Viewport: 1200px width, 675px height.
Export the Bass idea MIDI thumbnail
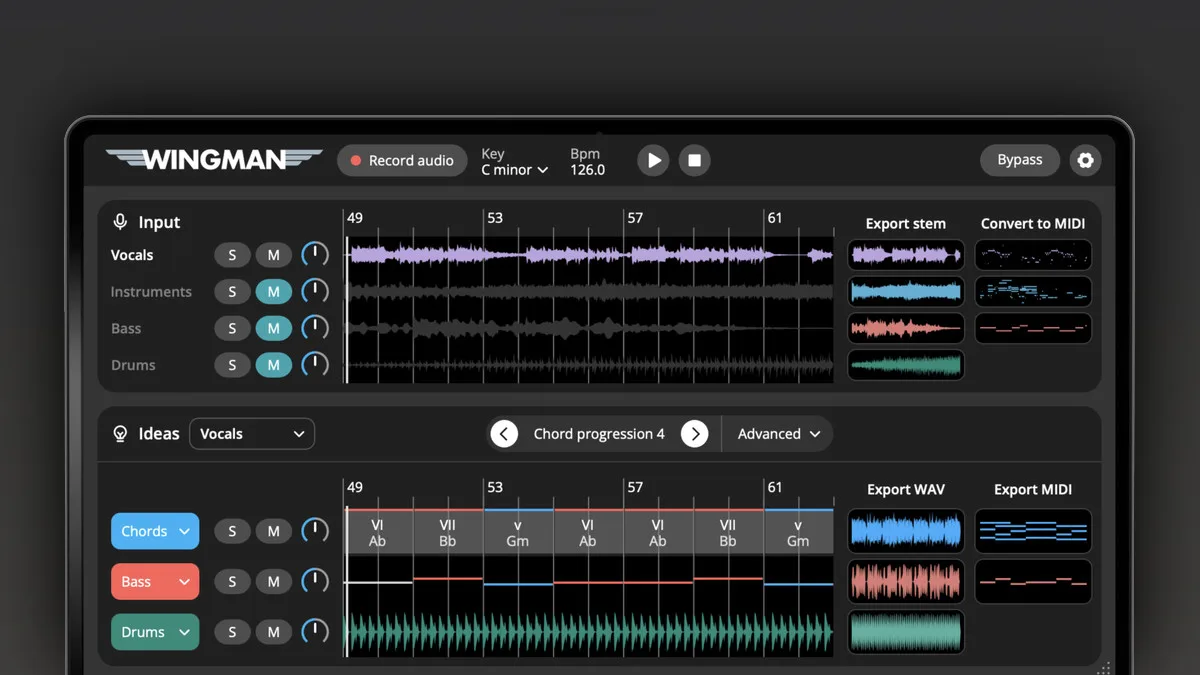click(x=1033, y=581)
